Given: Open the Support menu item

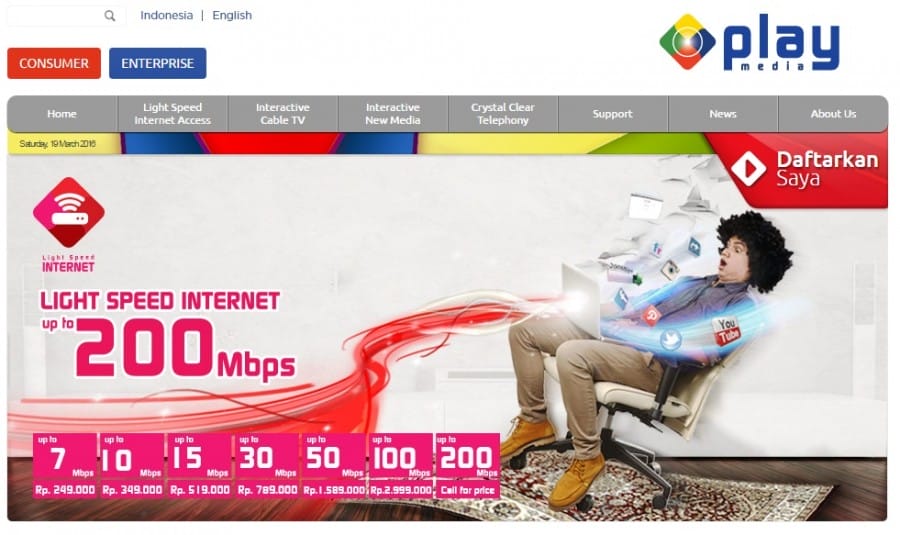Looking at the screenshot, I should 612,114.
